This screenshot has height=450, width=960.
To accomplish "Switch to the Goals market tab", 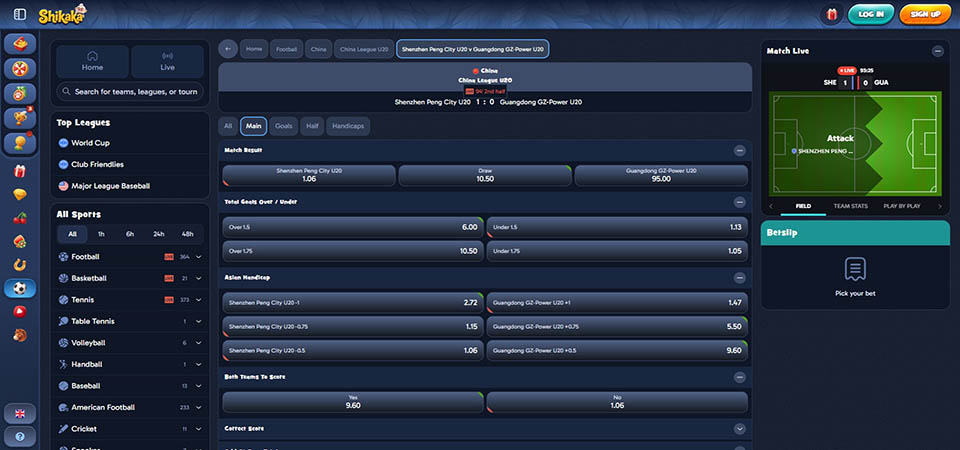I will coord(283,126).
